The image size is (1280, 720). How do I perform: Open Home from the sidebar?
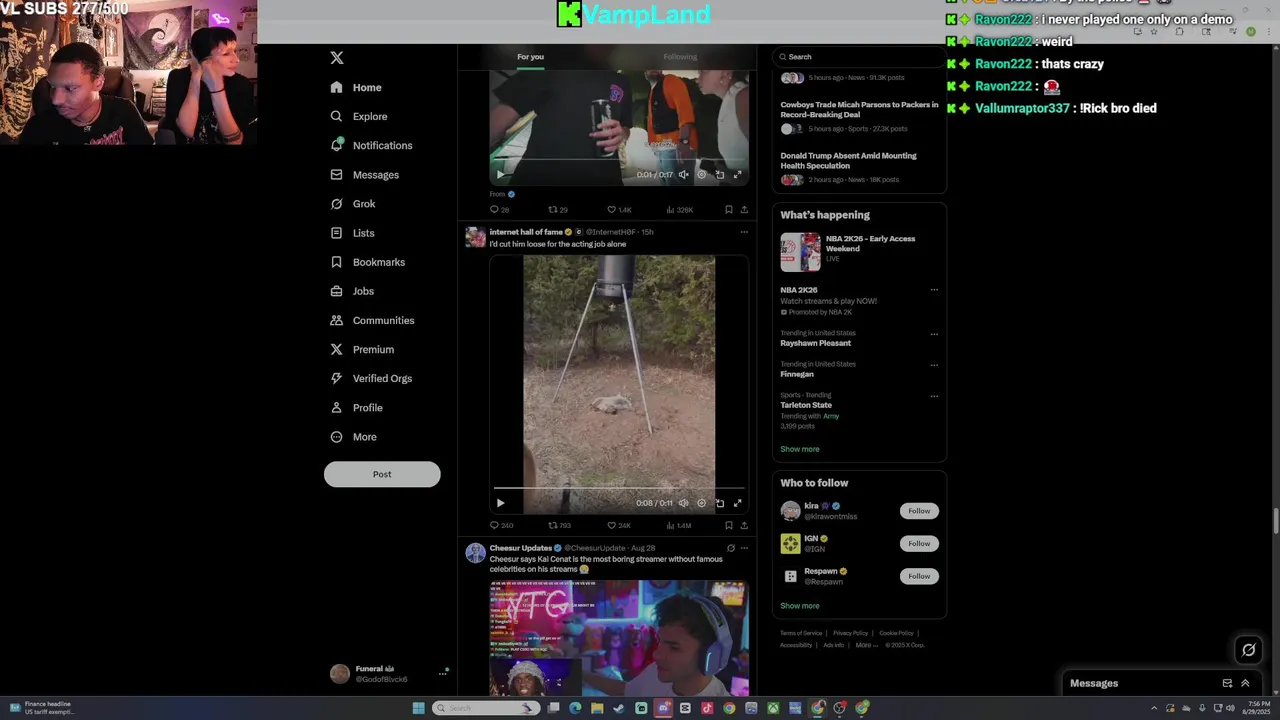point(356,88)
